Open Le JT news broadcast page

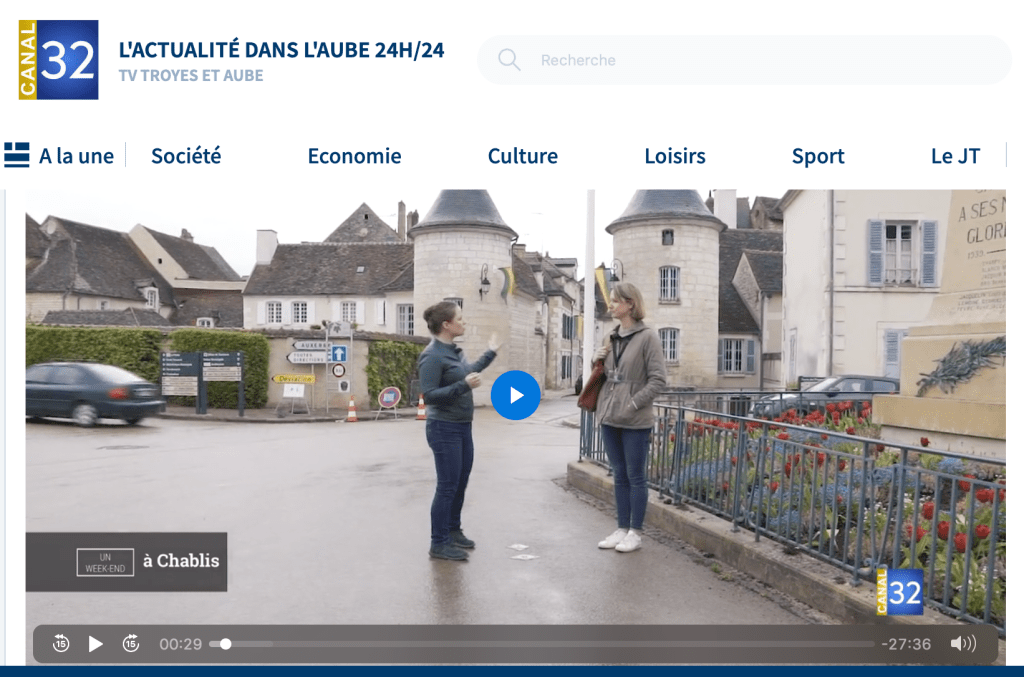pos(955,156)
